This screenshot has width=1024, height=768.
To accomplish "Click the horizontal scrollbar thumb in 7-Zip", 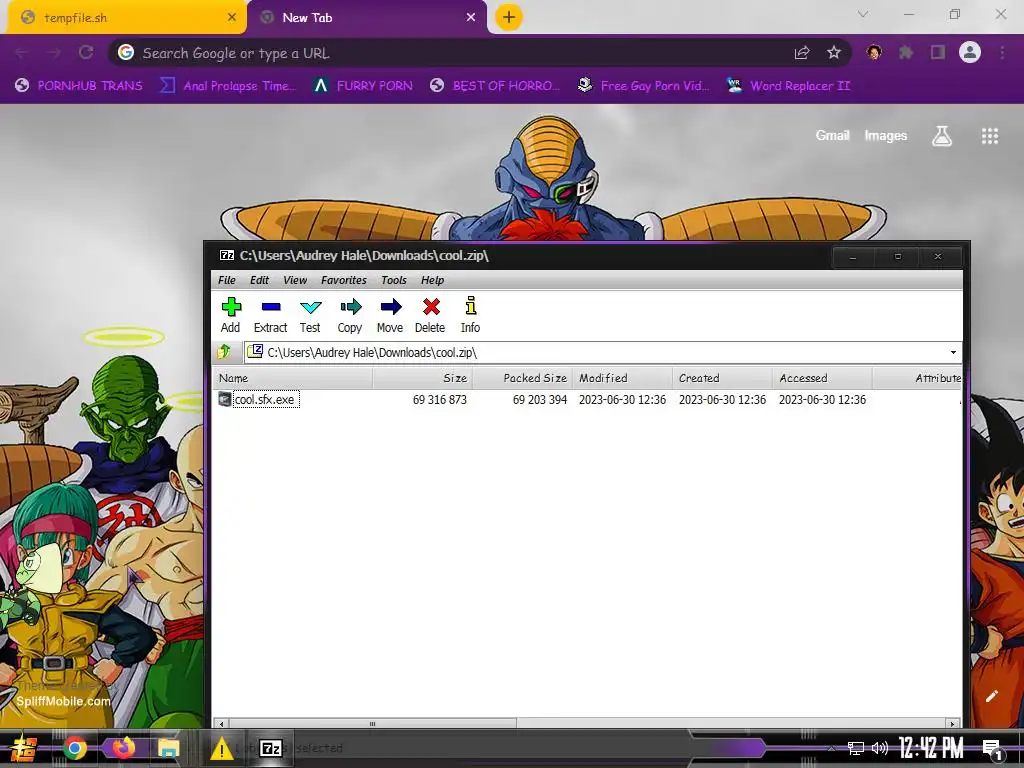I will (372, 724).
